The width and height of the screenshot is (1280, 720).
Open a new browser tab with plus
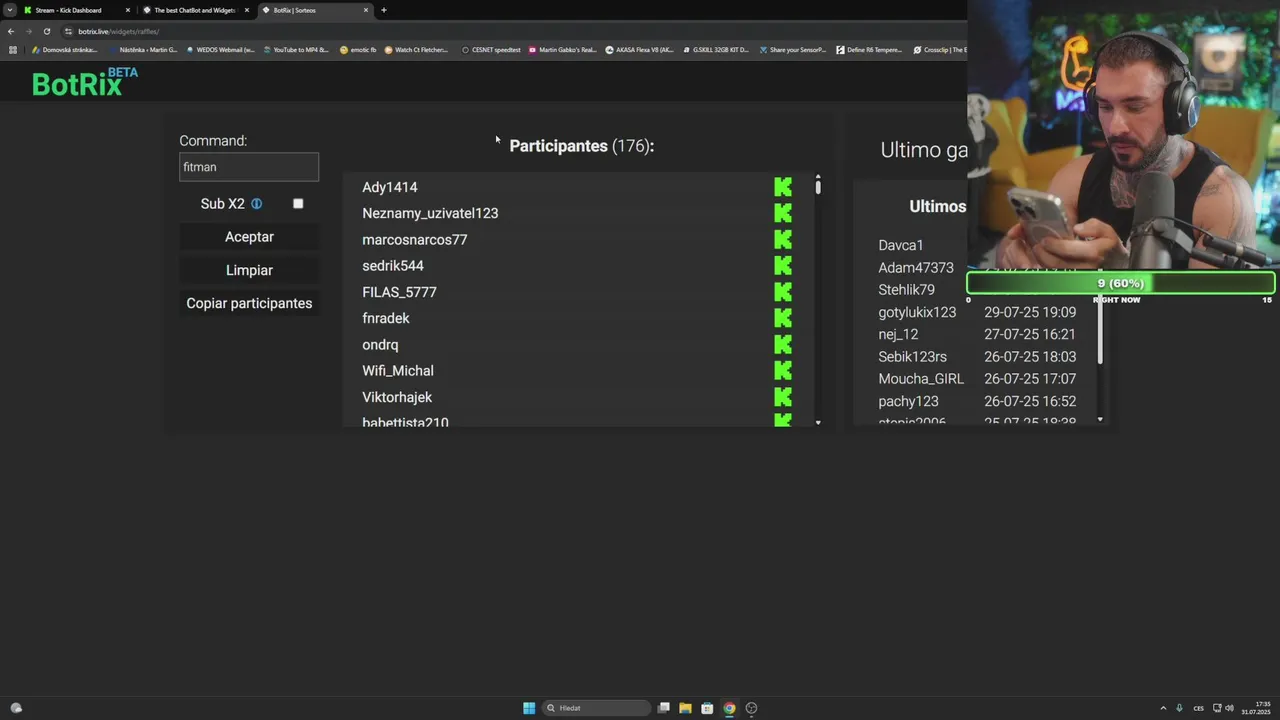coord(383,10)
